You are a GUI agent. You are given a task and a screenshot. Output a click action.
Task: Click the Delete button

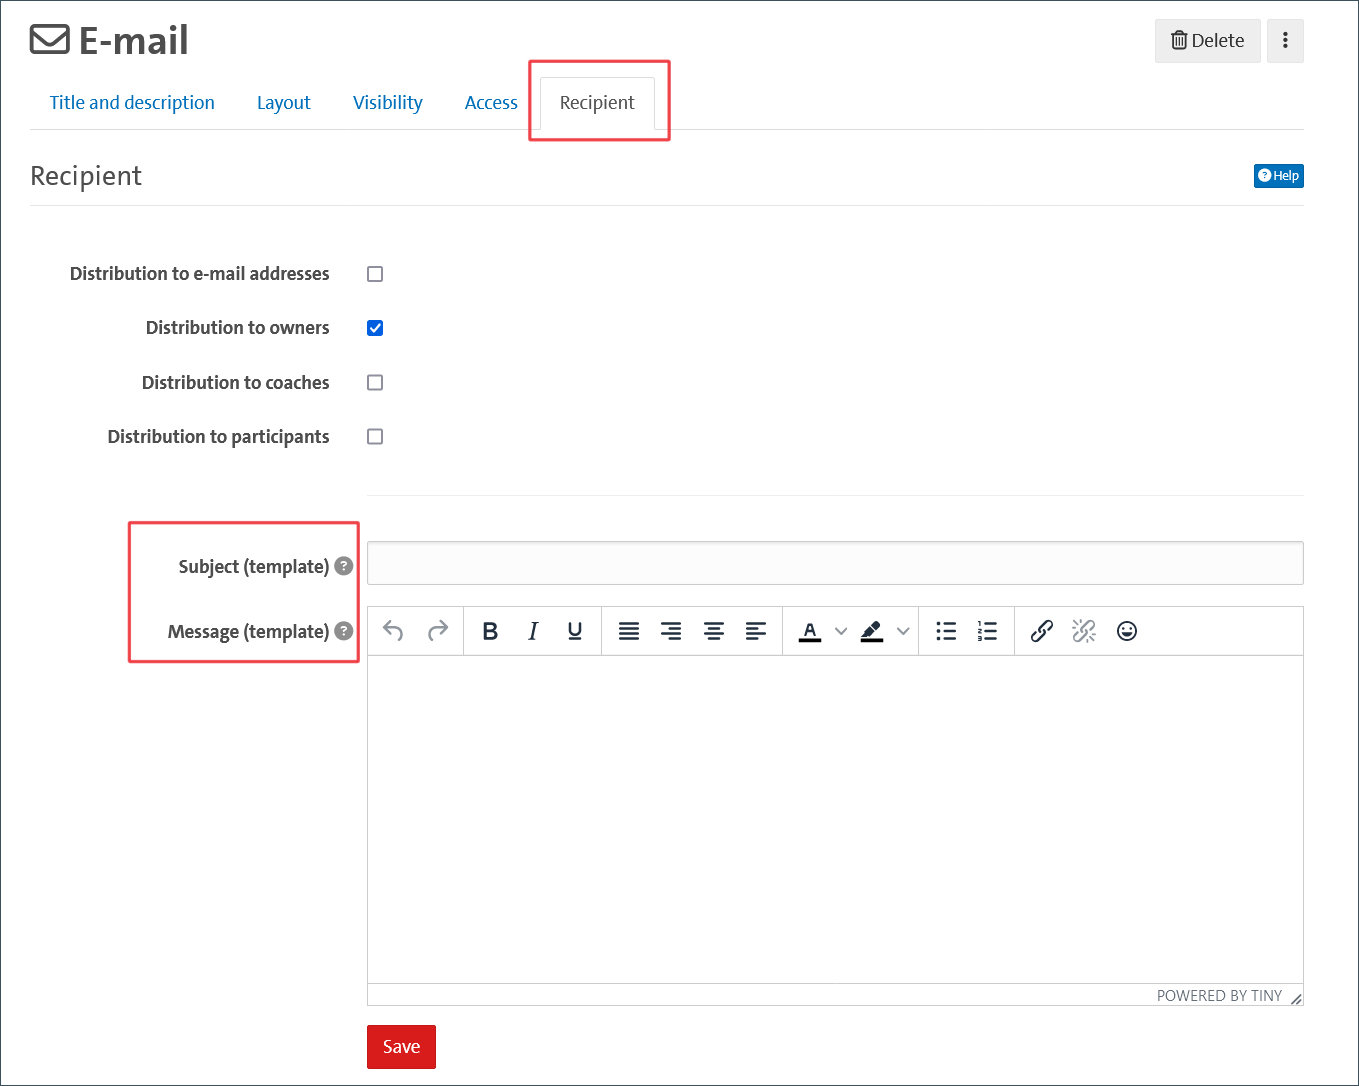click(x=1207, y=41)
